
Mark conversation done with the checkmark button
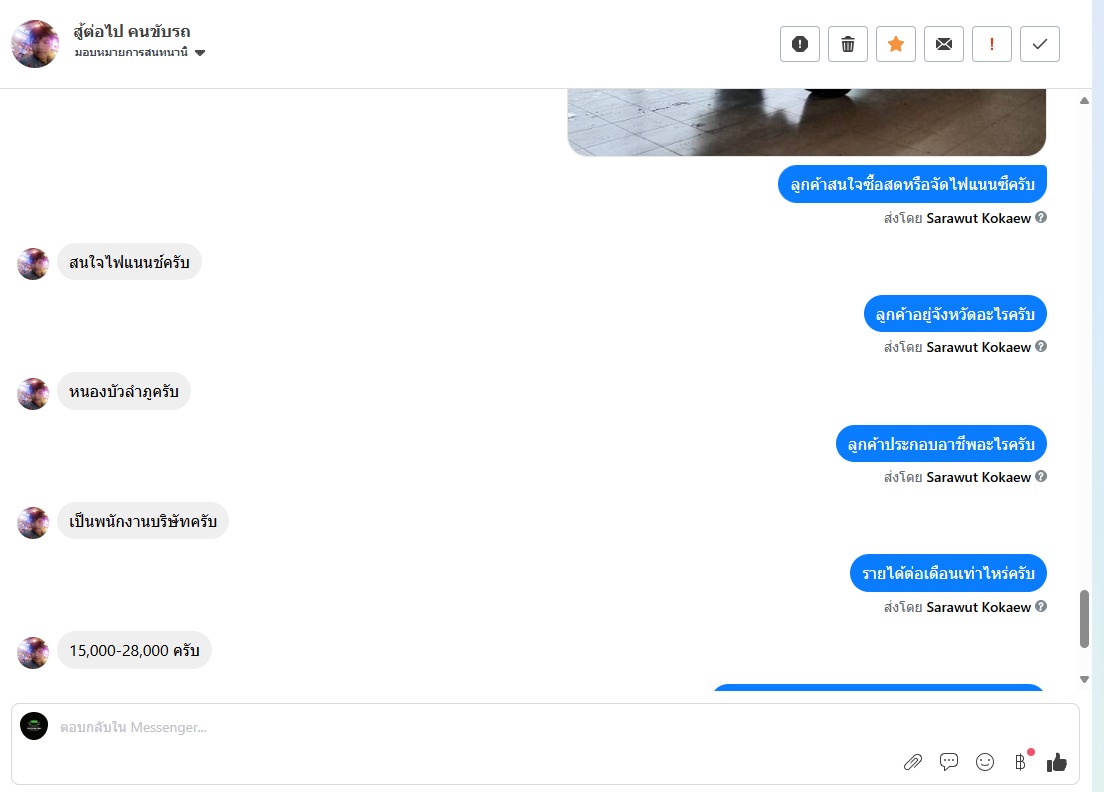(x=1039, y=44)
